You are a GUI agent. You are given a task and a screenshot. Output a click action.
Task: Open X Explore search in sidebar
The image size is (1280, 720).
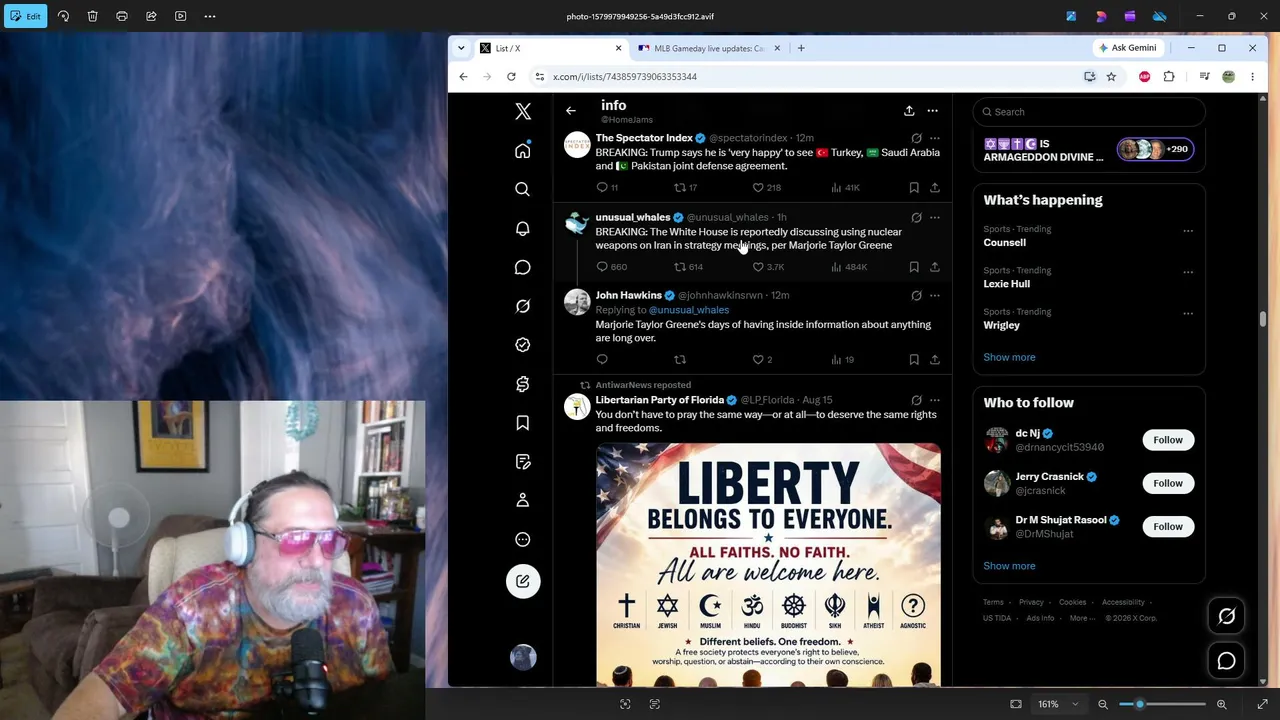click(522, 189)
